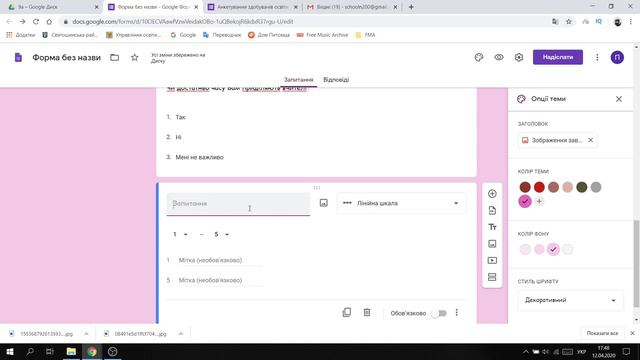Image resolution: width=640 pixels, height=360 pixels.
Task: Select dark red theme color swatch
Action: click(525, 187)
